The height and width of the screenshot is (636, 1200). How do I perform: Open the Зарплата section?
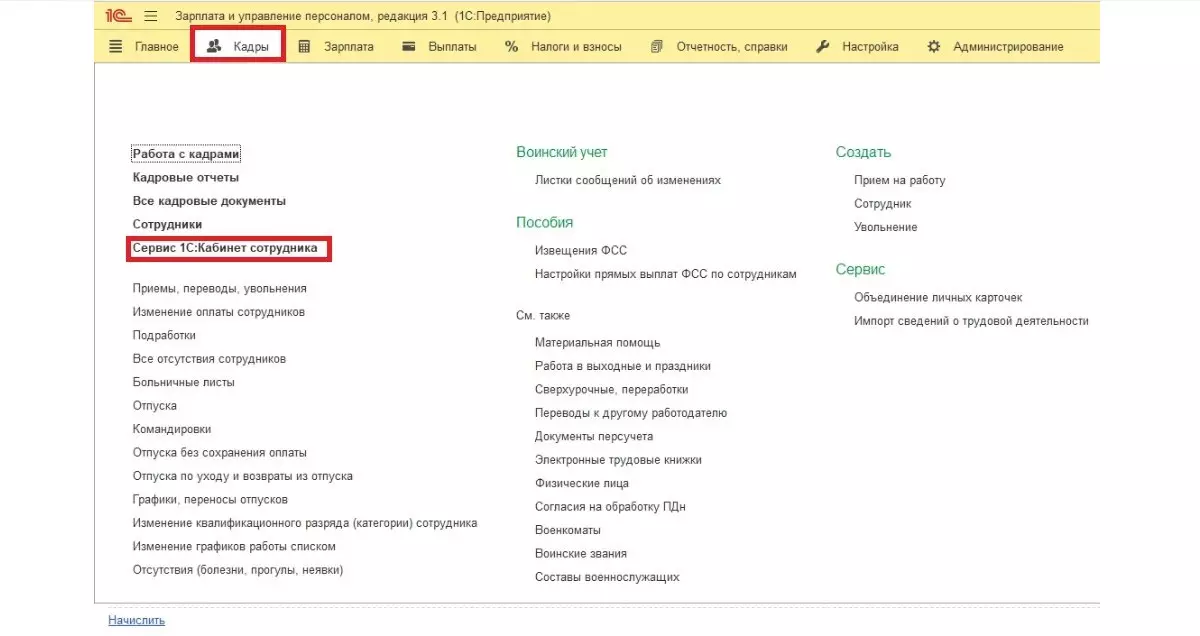click(x=335, y=46)
